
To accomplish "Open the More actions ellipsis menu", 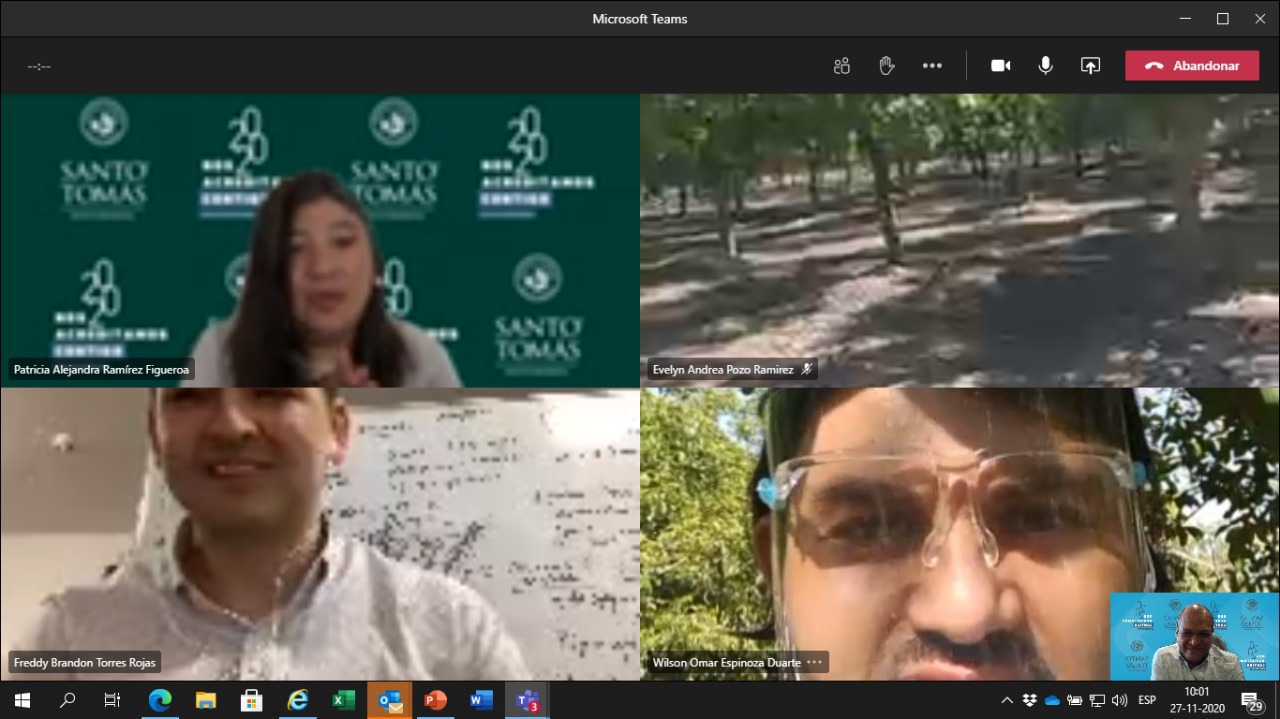I will coord(932,66).
